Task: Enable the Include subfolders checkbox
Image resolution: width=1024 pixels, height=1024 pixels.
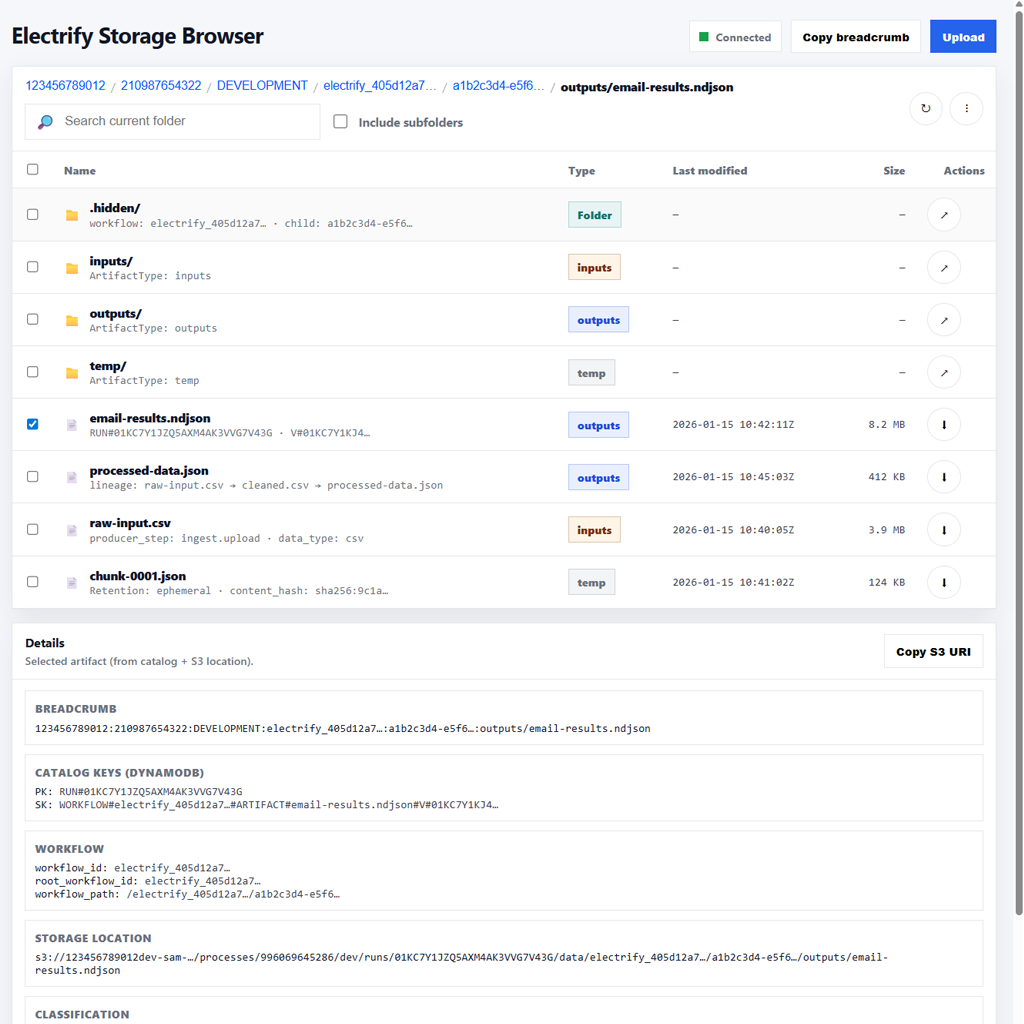Action: point(341,122)
